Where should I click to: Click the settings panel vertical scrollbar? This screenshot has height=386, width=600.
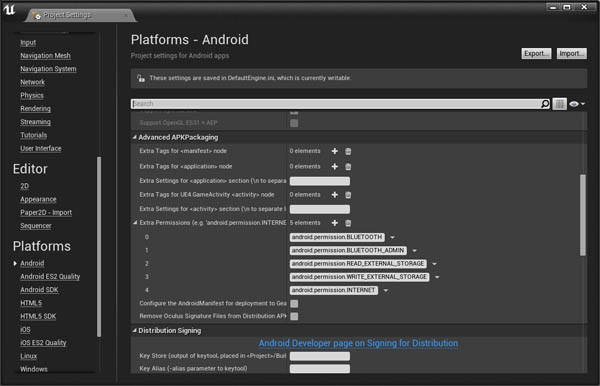[x=583, y=215]
